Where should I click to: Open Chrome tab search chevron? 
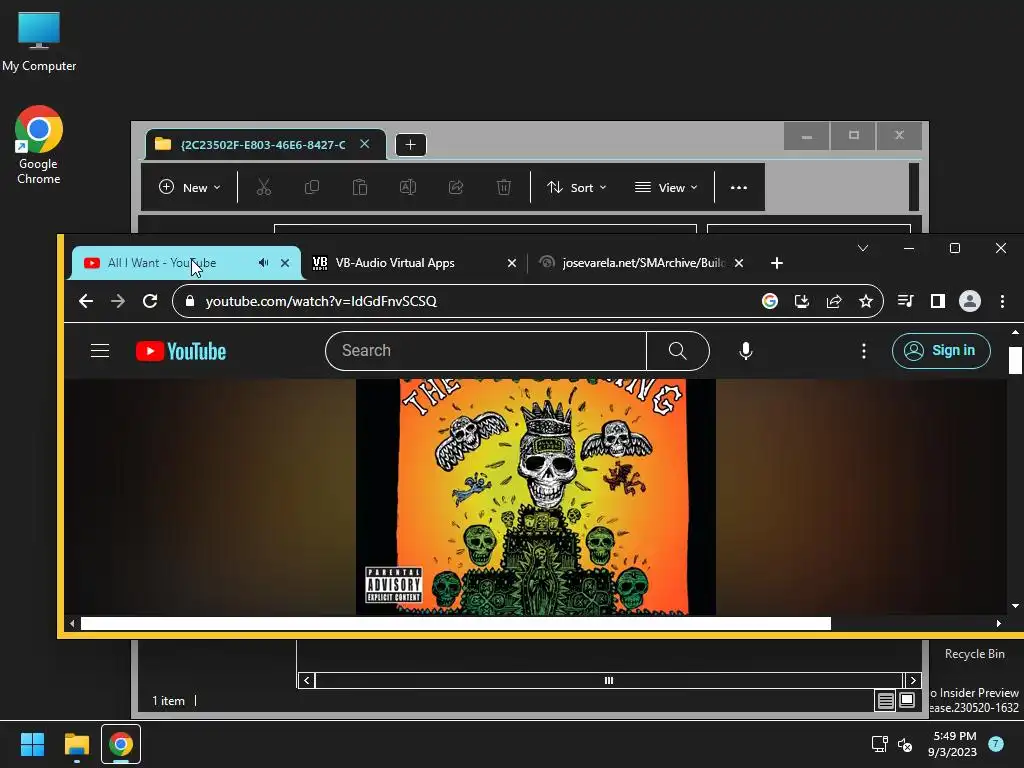[863, 248]
